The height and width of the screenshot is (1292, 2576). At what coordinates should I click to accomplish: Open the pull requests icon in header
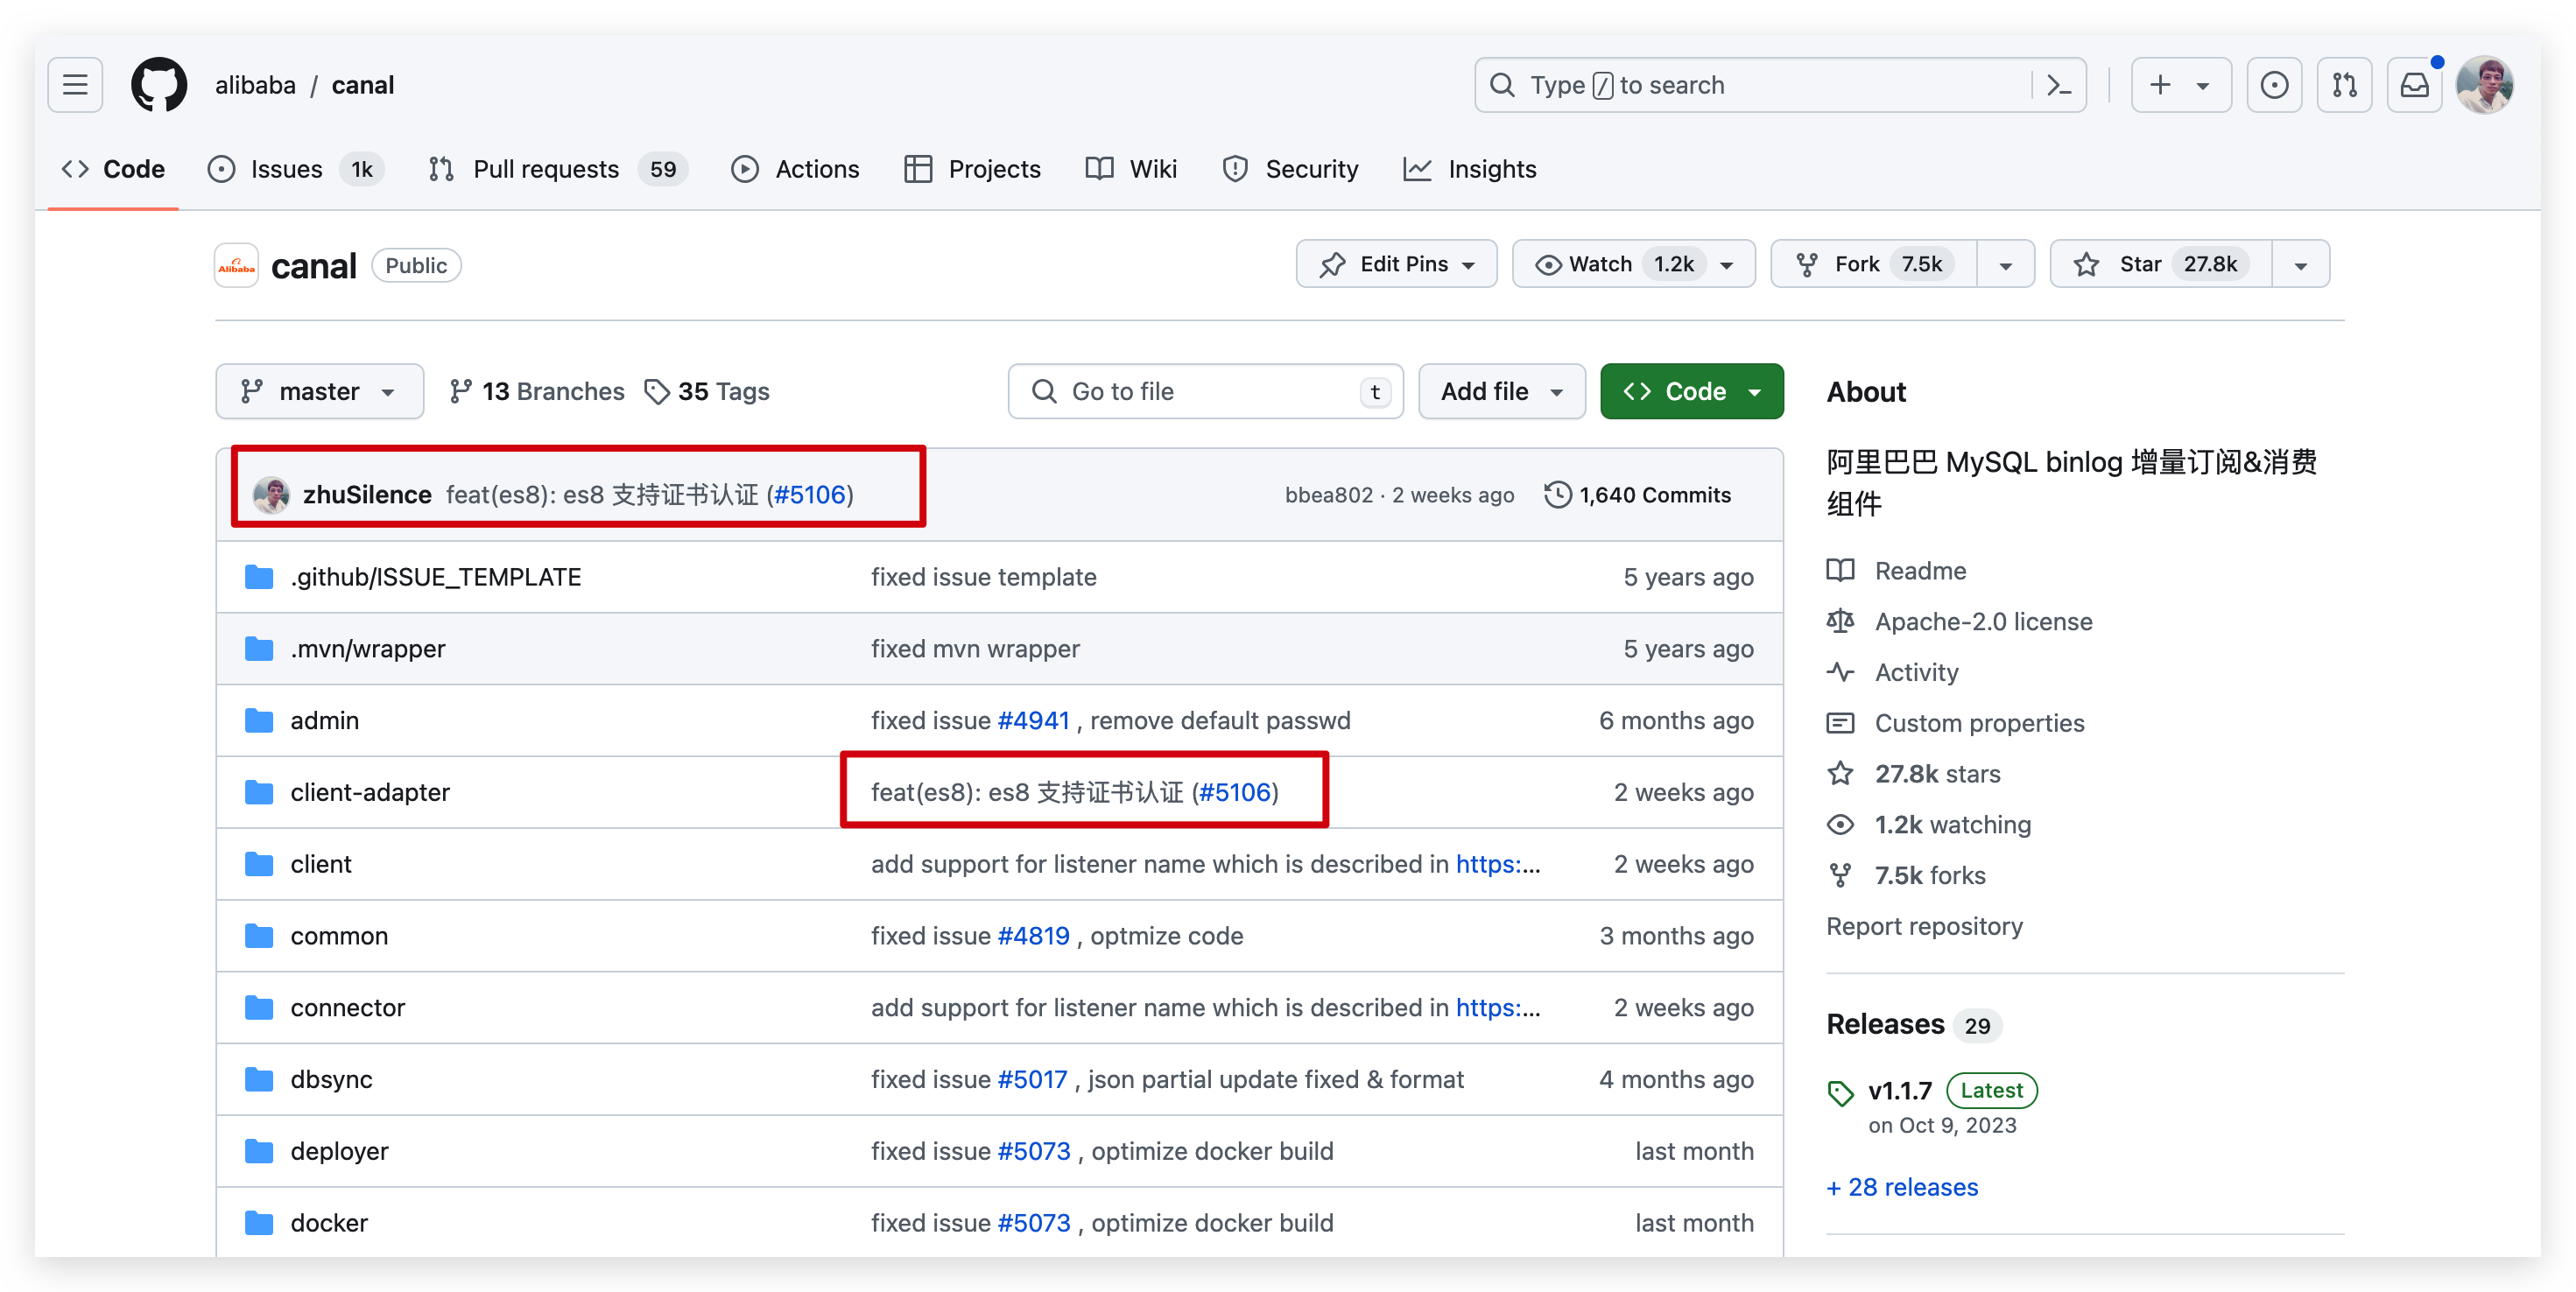click(x=2344, y=85)
